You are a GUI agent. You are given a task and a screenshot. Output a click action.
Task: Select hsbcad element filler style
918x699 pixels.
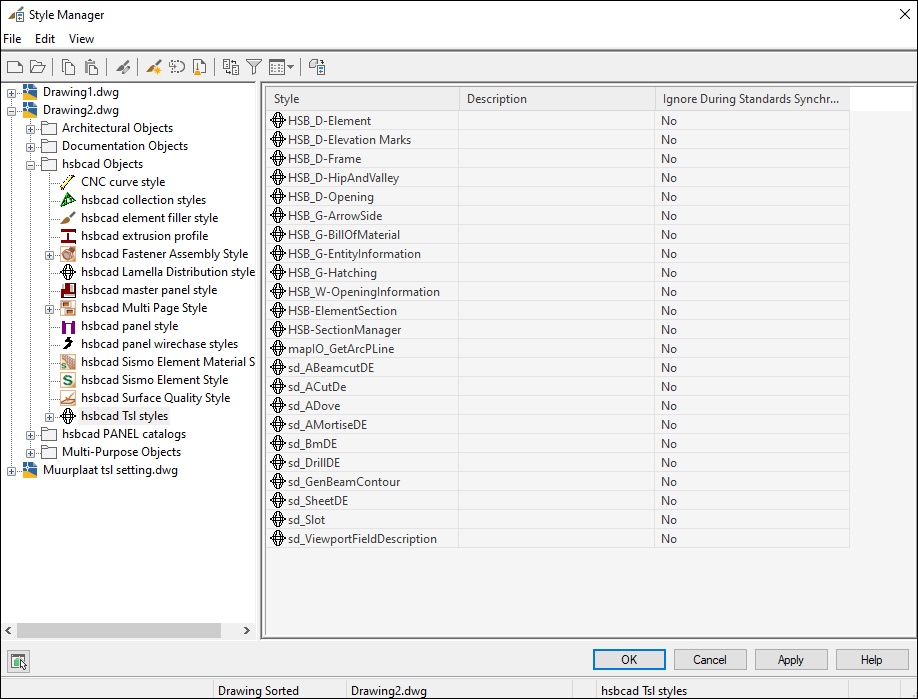[x=149, y=218]
